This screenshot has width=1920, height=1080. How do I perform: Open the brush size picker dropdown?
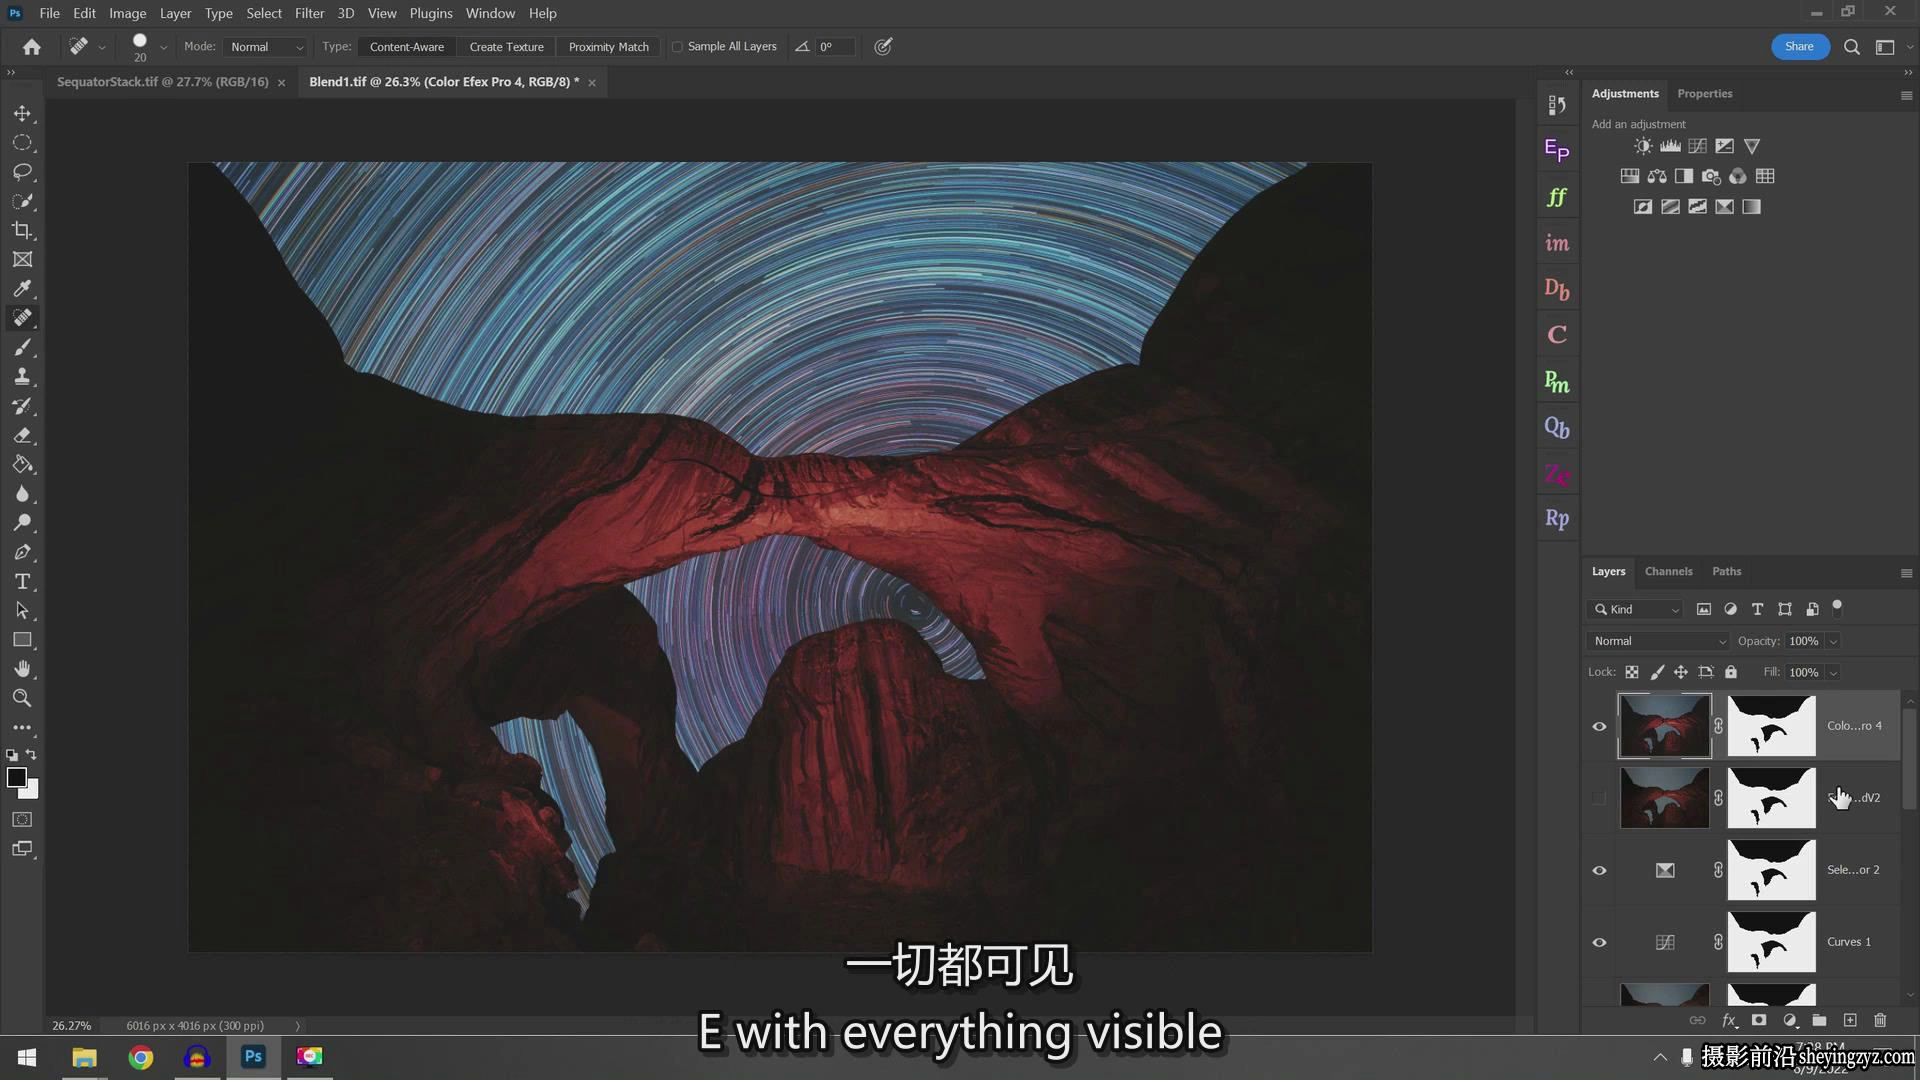[x=163, y=47]
